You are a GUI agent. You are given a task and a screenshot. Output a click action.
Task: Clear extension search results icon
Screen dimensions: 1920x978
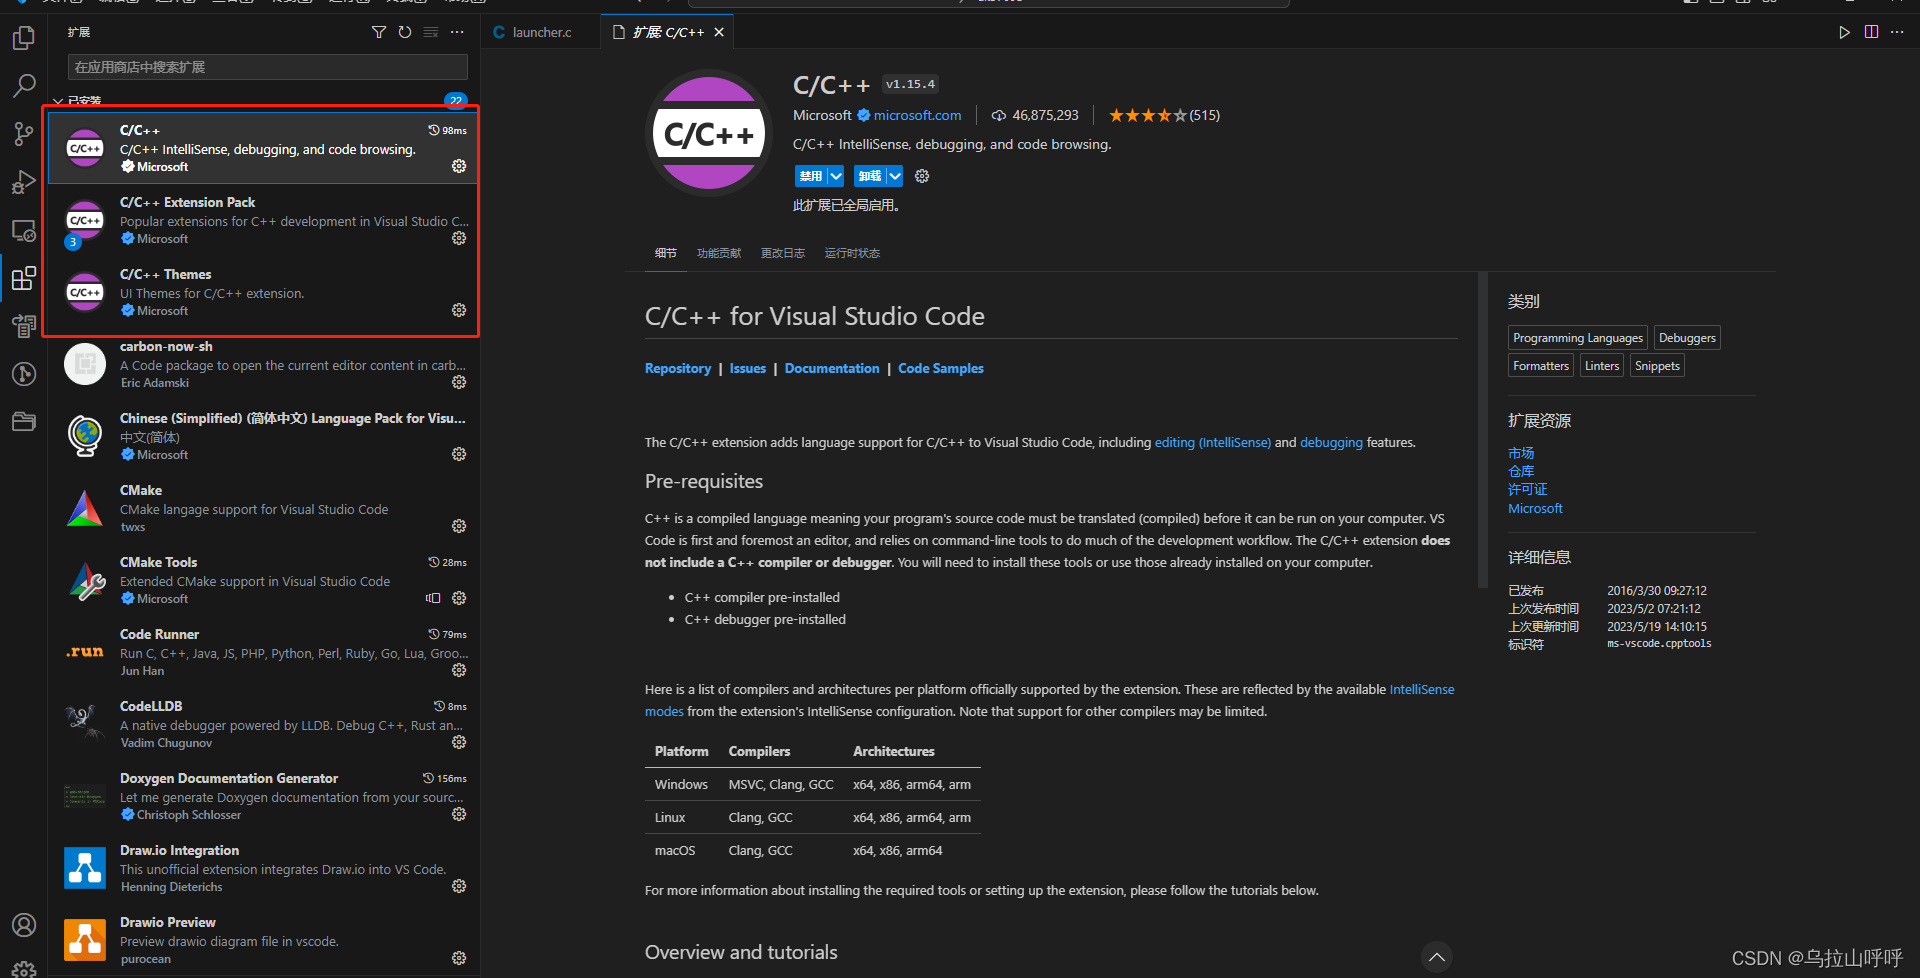[x=431, y=33]
